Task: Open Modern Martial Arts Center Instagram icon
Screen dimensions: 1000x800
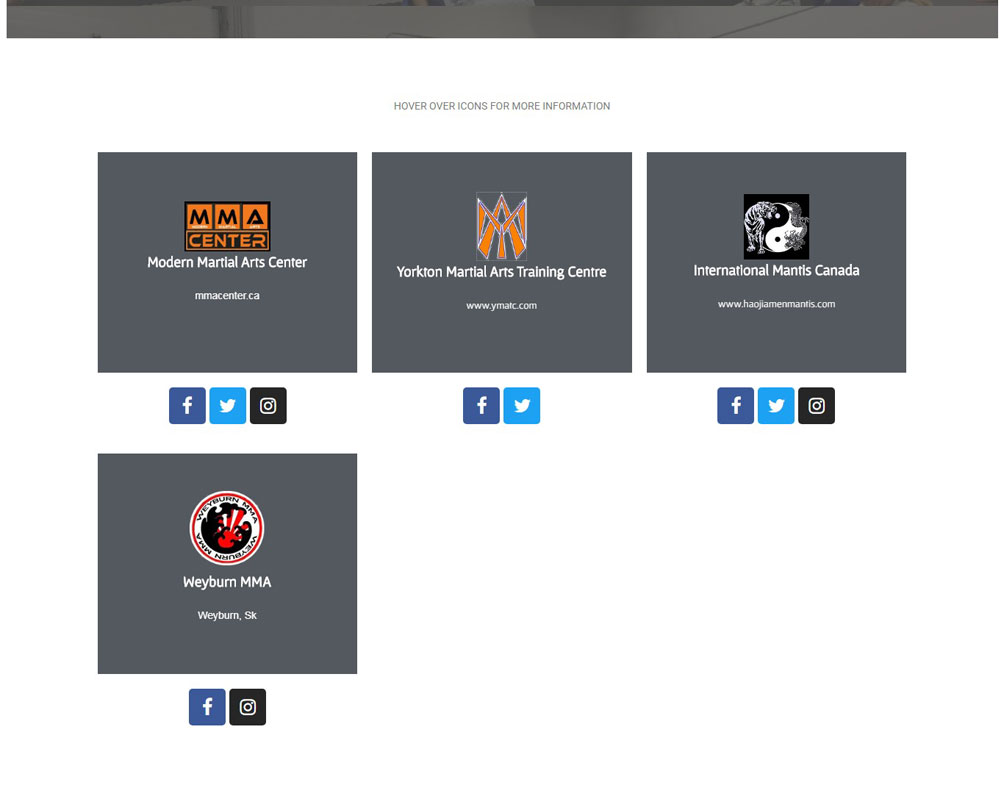Action: click(268, 405)
